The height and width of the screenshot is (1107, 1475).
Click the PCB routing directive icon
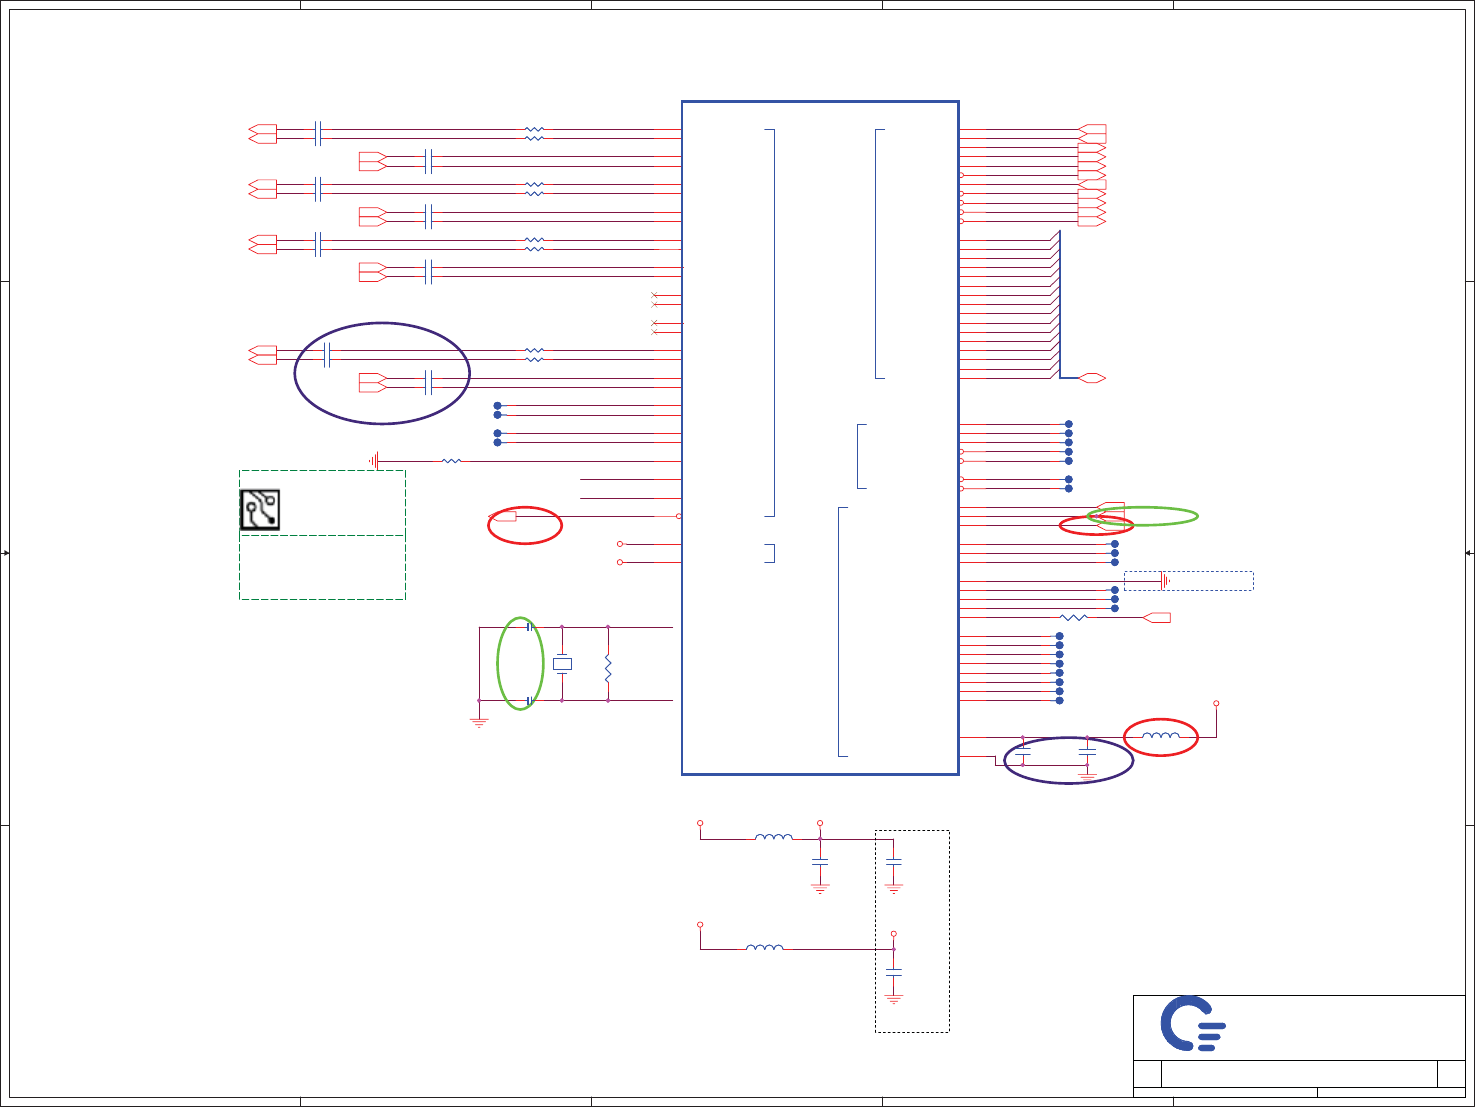point(260,510)
